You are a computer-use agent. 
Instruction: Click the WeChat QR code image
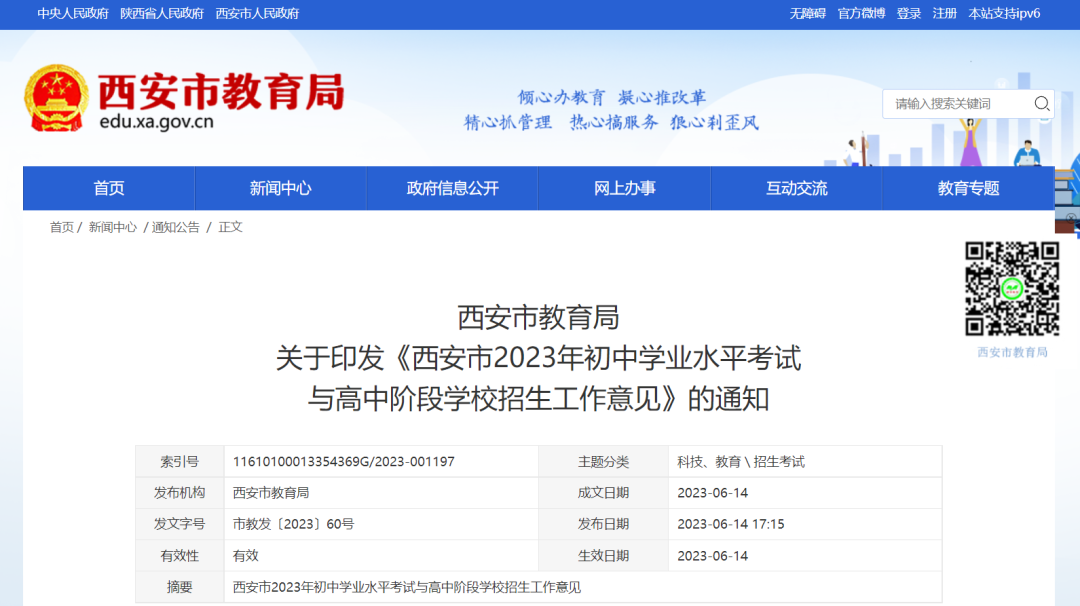[1012, 289]
